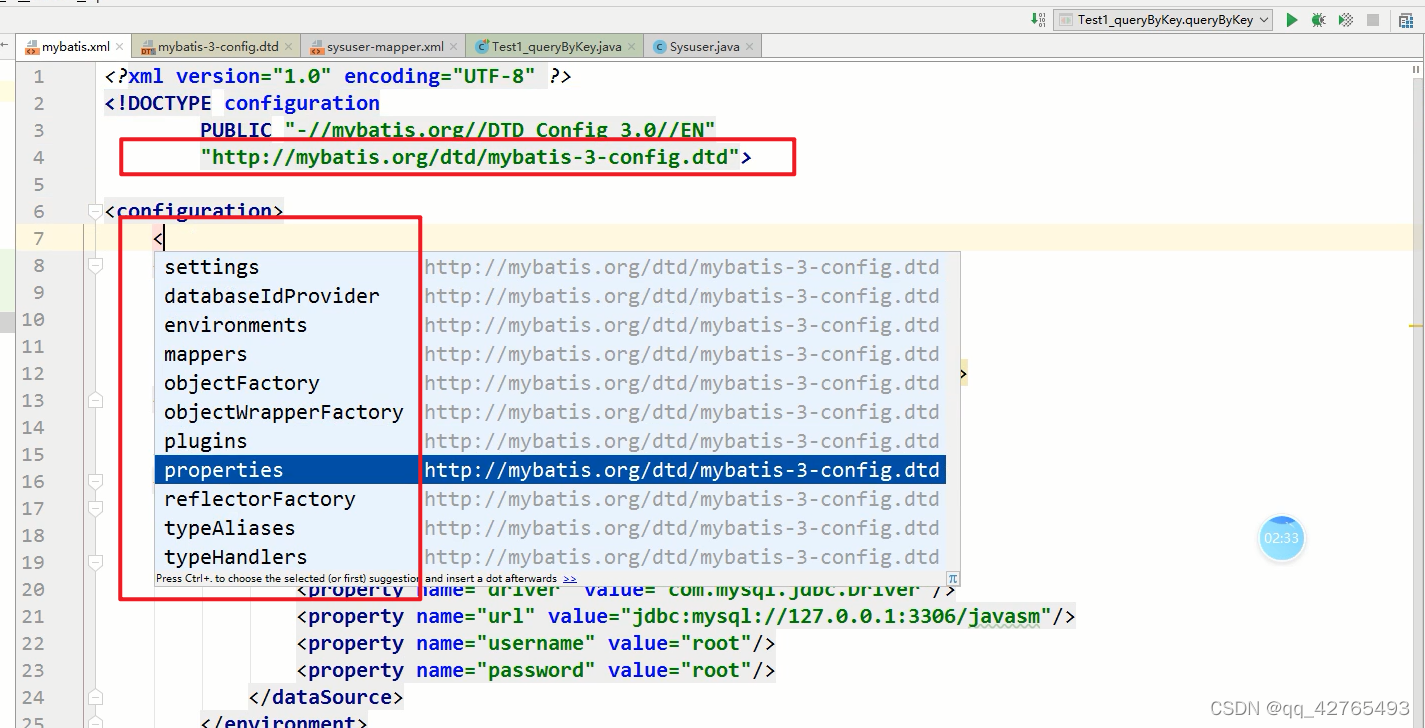Choose 'plugins' completion entry

click(550, 441)
